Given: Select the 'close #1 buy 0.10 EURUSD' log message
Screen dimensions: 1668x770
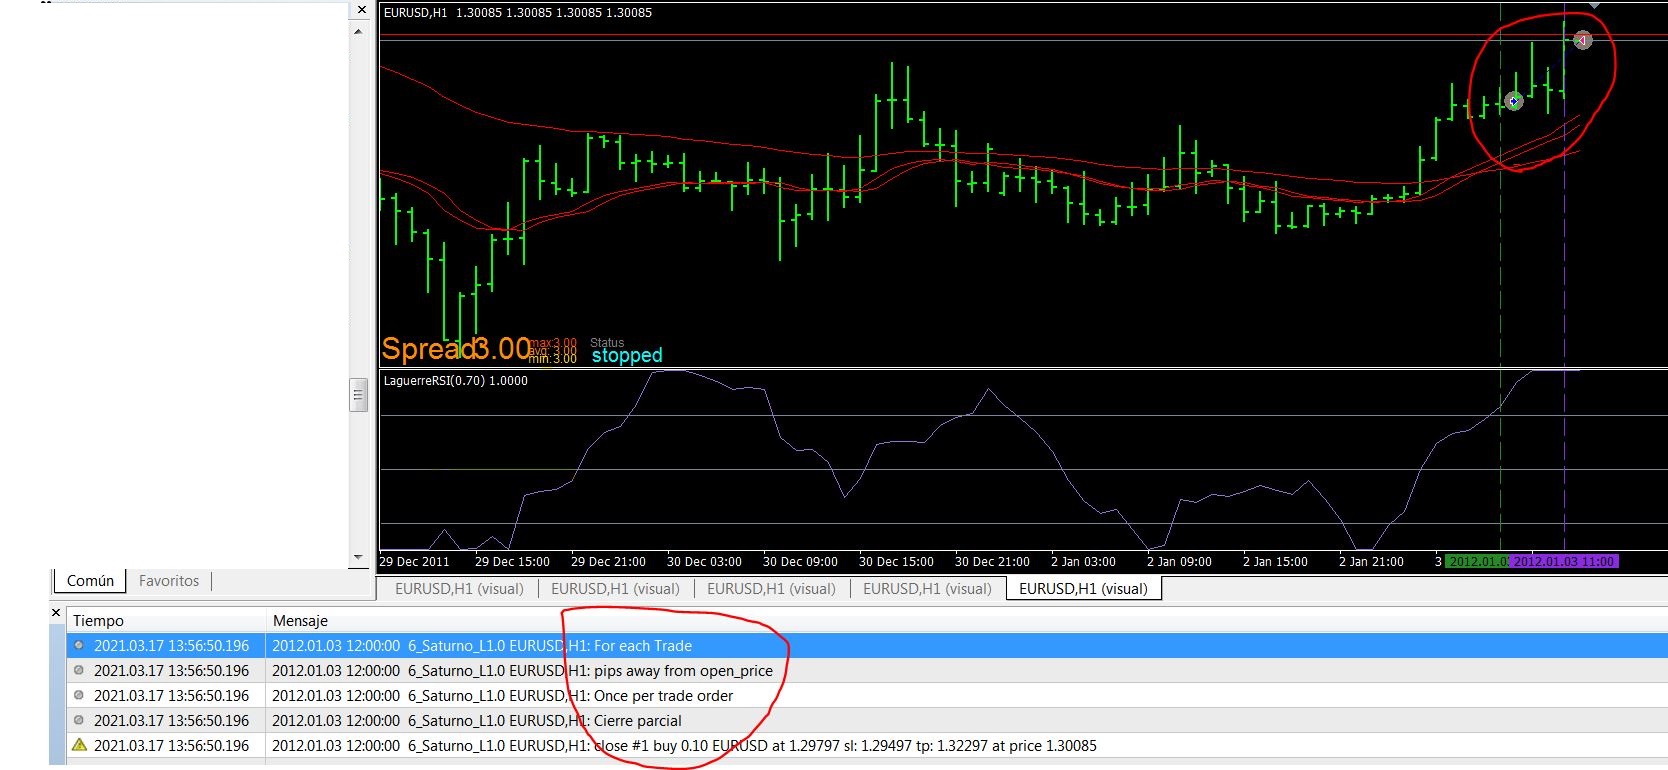Looking at the screenshot, I should (x=684, y=746).
